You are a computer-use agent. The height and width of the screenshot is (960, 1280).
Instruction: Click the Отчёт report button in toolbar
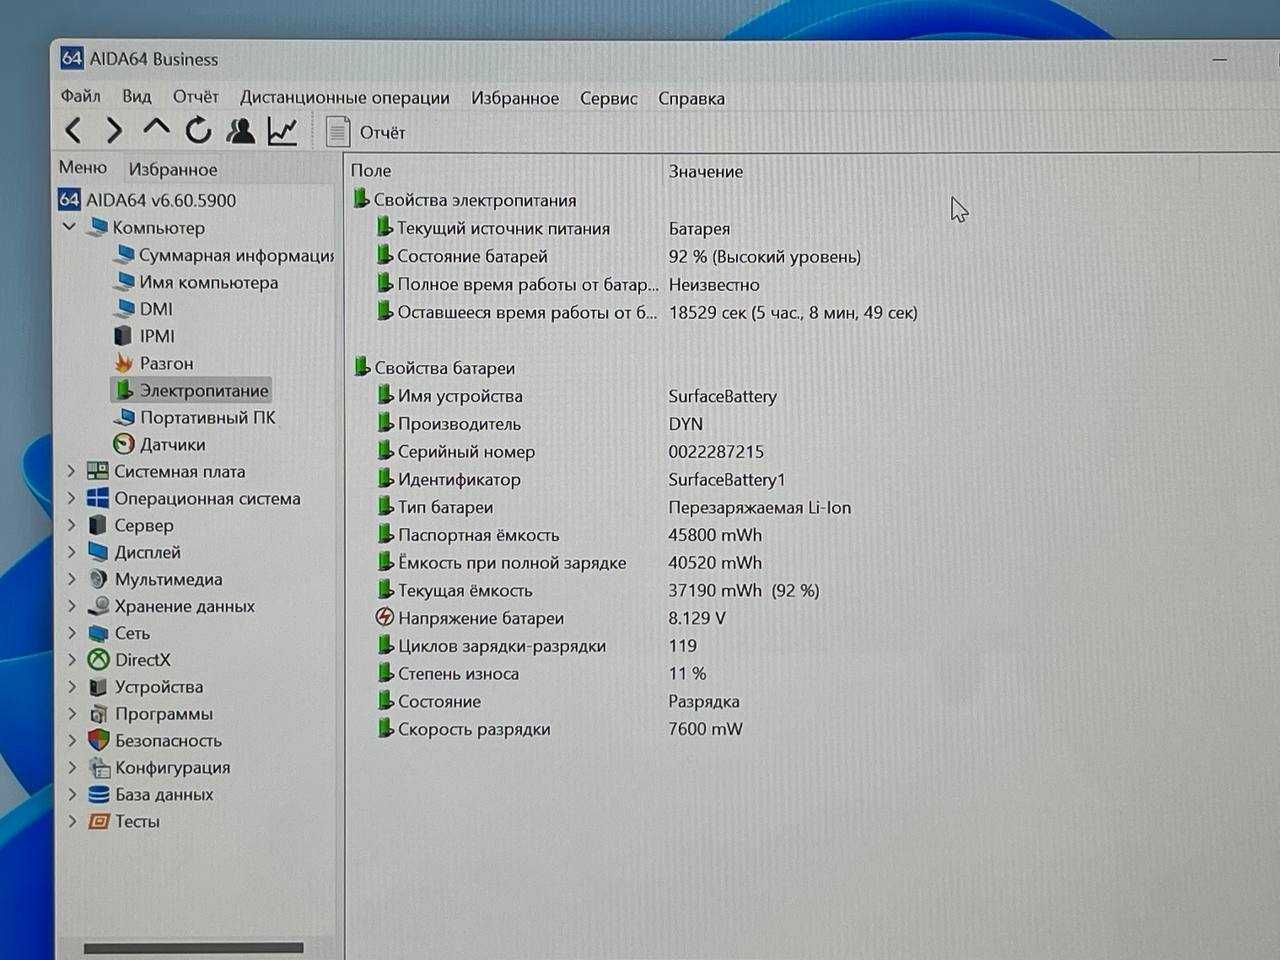(x=365, y=132)
